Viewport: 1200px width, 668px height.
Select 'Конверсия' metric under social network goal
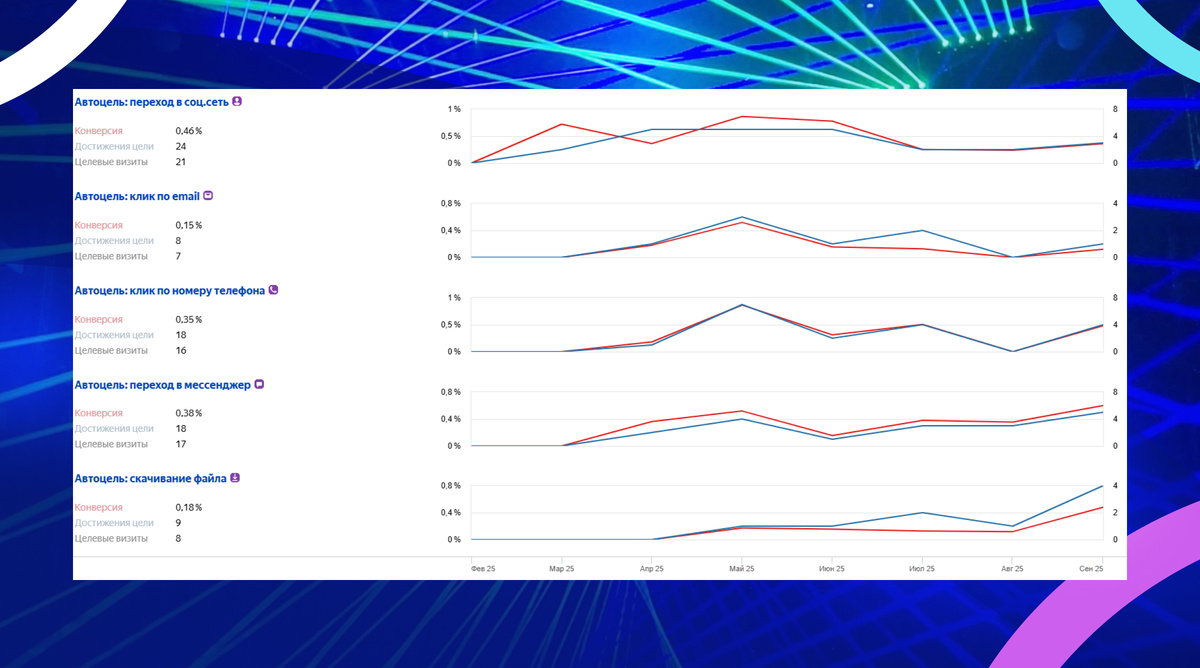[98, 131]
